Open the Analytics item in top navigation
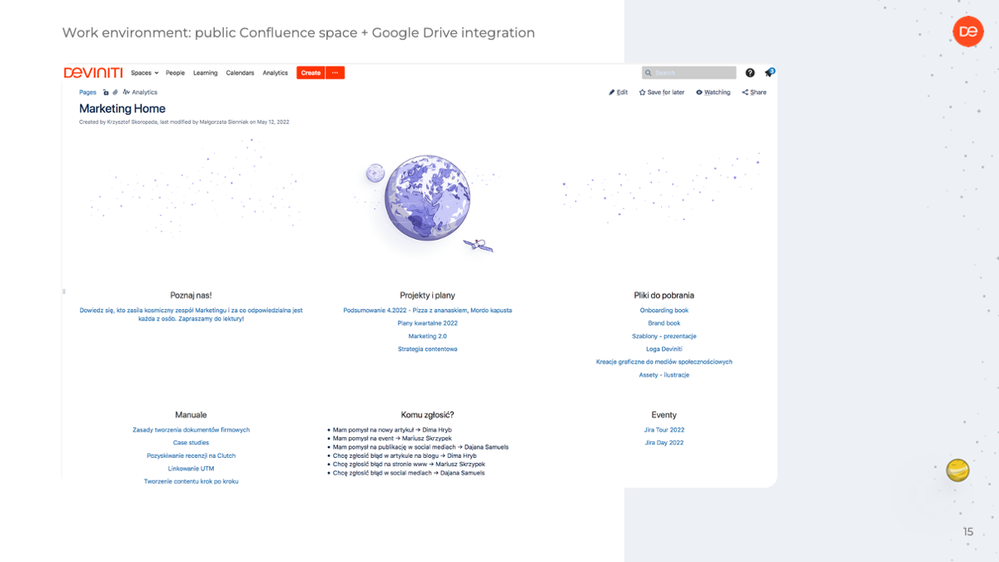The image size is (999, 562). point(275,73)
